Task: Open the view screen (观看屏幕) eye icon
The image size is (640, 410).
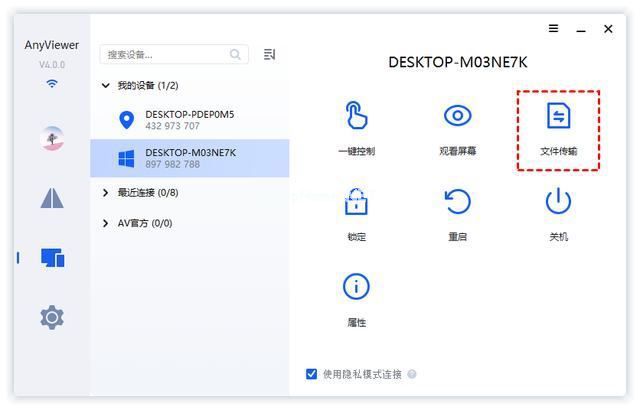Action: 458,115
